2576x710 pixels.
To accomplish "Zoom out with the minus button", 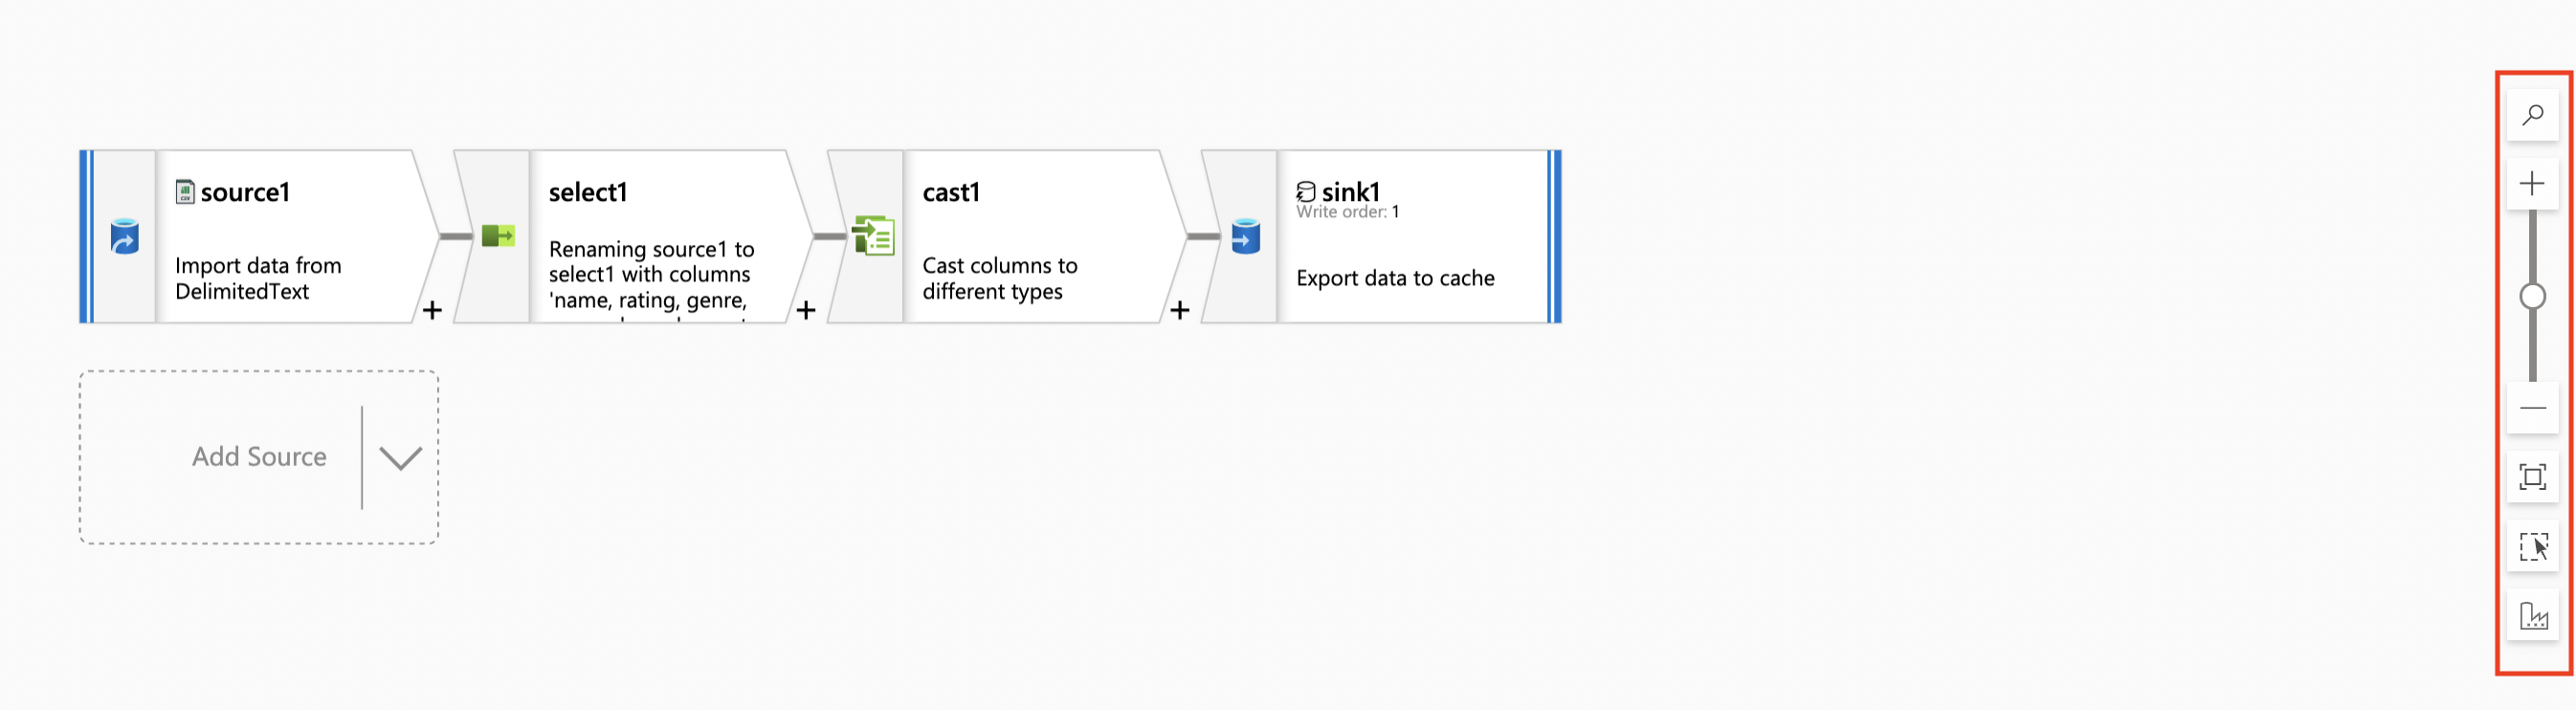I will [2532, 408].
